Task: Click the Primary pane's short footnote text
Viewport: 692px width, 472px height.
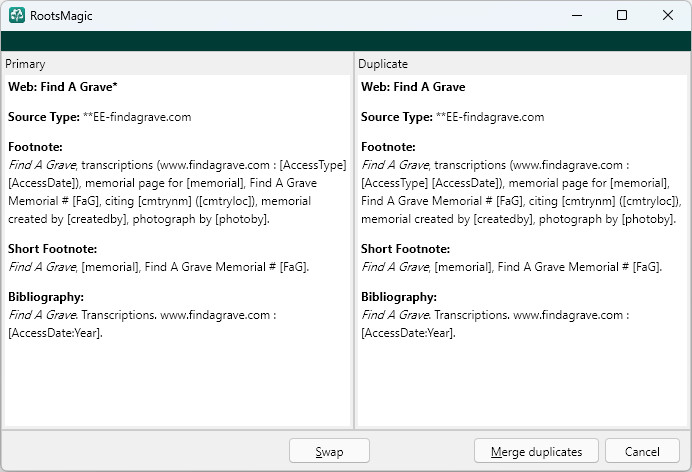Action: point(159,267)
